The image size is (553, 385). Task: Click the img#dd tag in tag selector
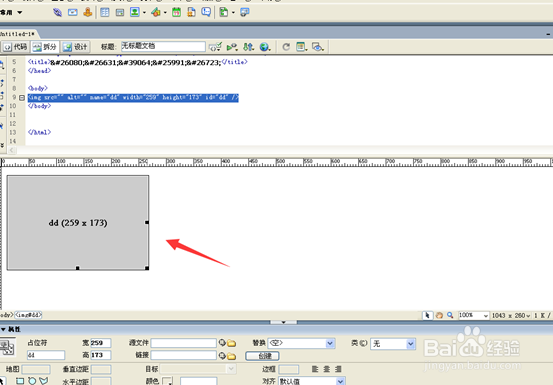coord(28,315)
